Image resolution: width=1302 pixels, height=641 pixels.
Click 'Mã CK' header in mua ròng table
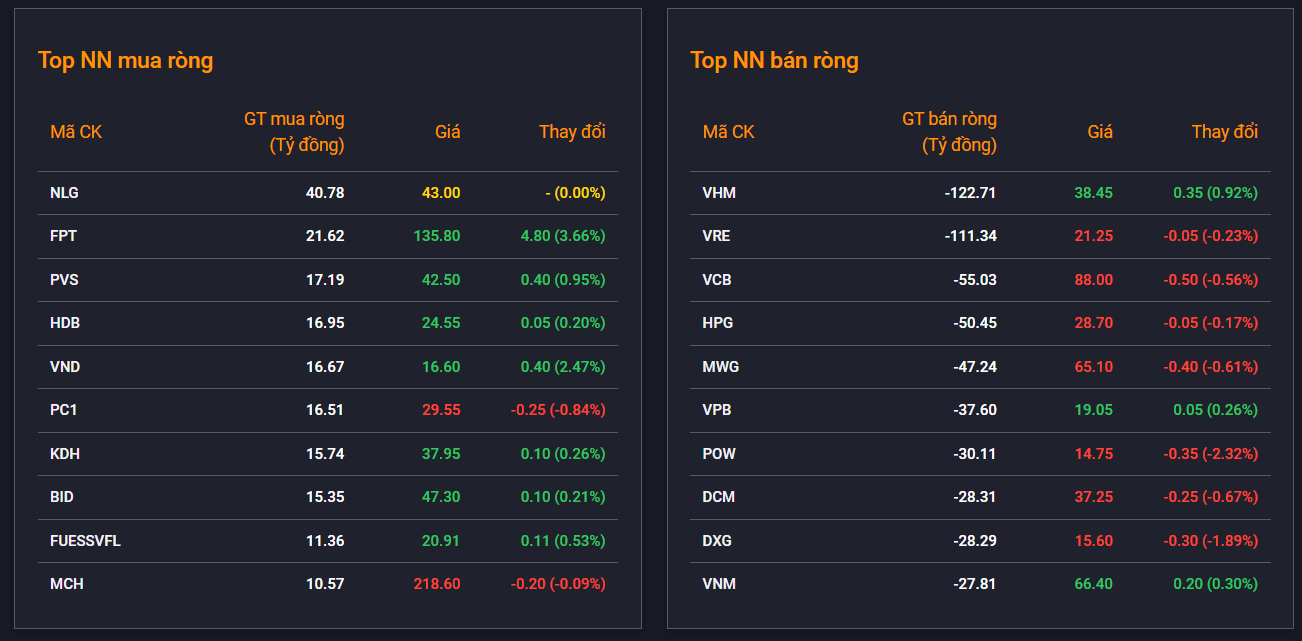click(76, 132)
